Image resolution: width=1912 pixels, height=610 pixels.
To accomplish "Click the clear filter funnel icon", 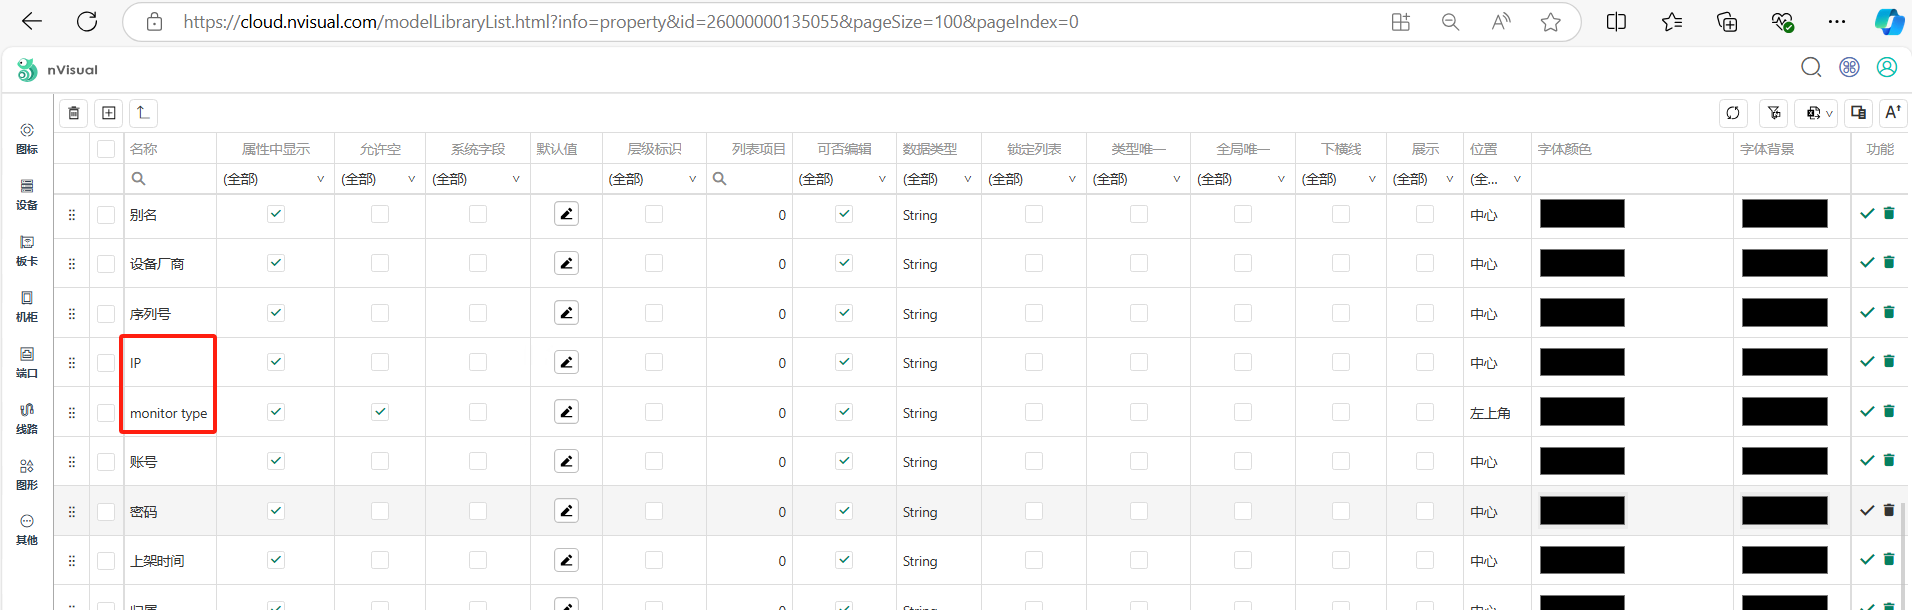I will point(1774,113).
